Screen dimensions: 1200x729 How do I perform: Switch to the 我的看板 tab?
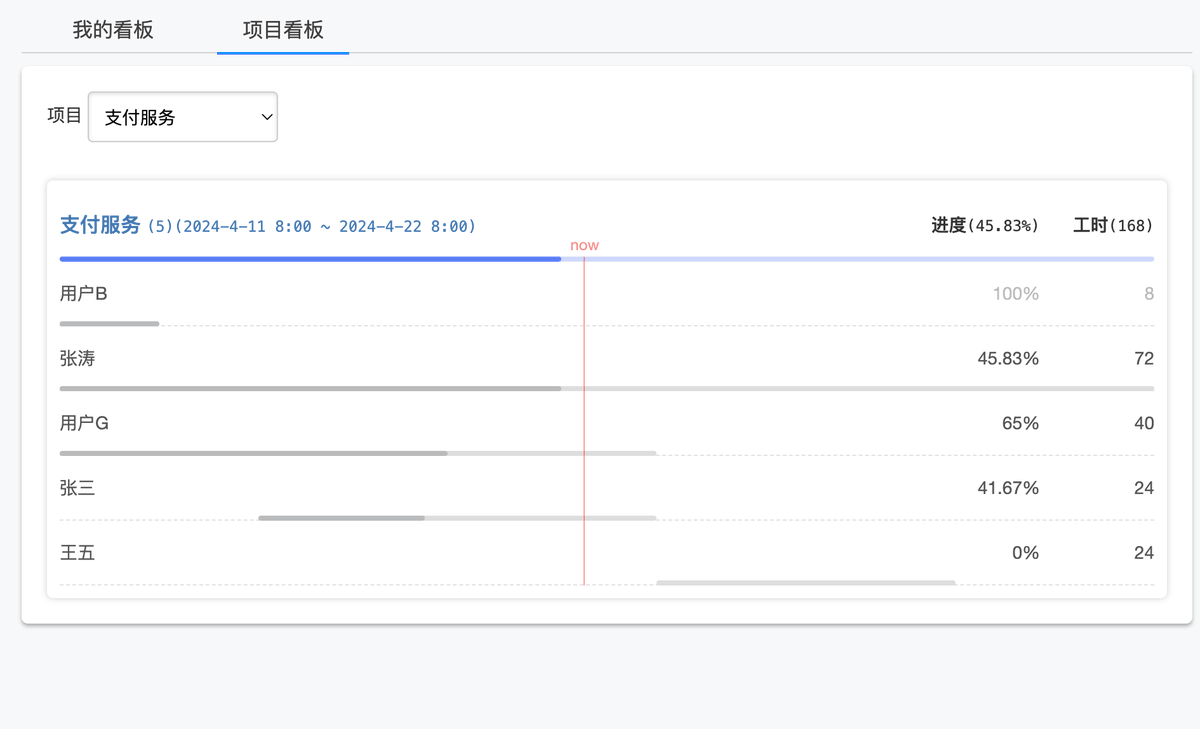(x=113, y=29)
